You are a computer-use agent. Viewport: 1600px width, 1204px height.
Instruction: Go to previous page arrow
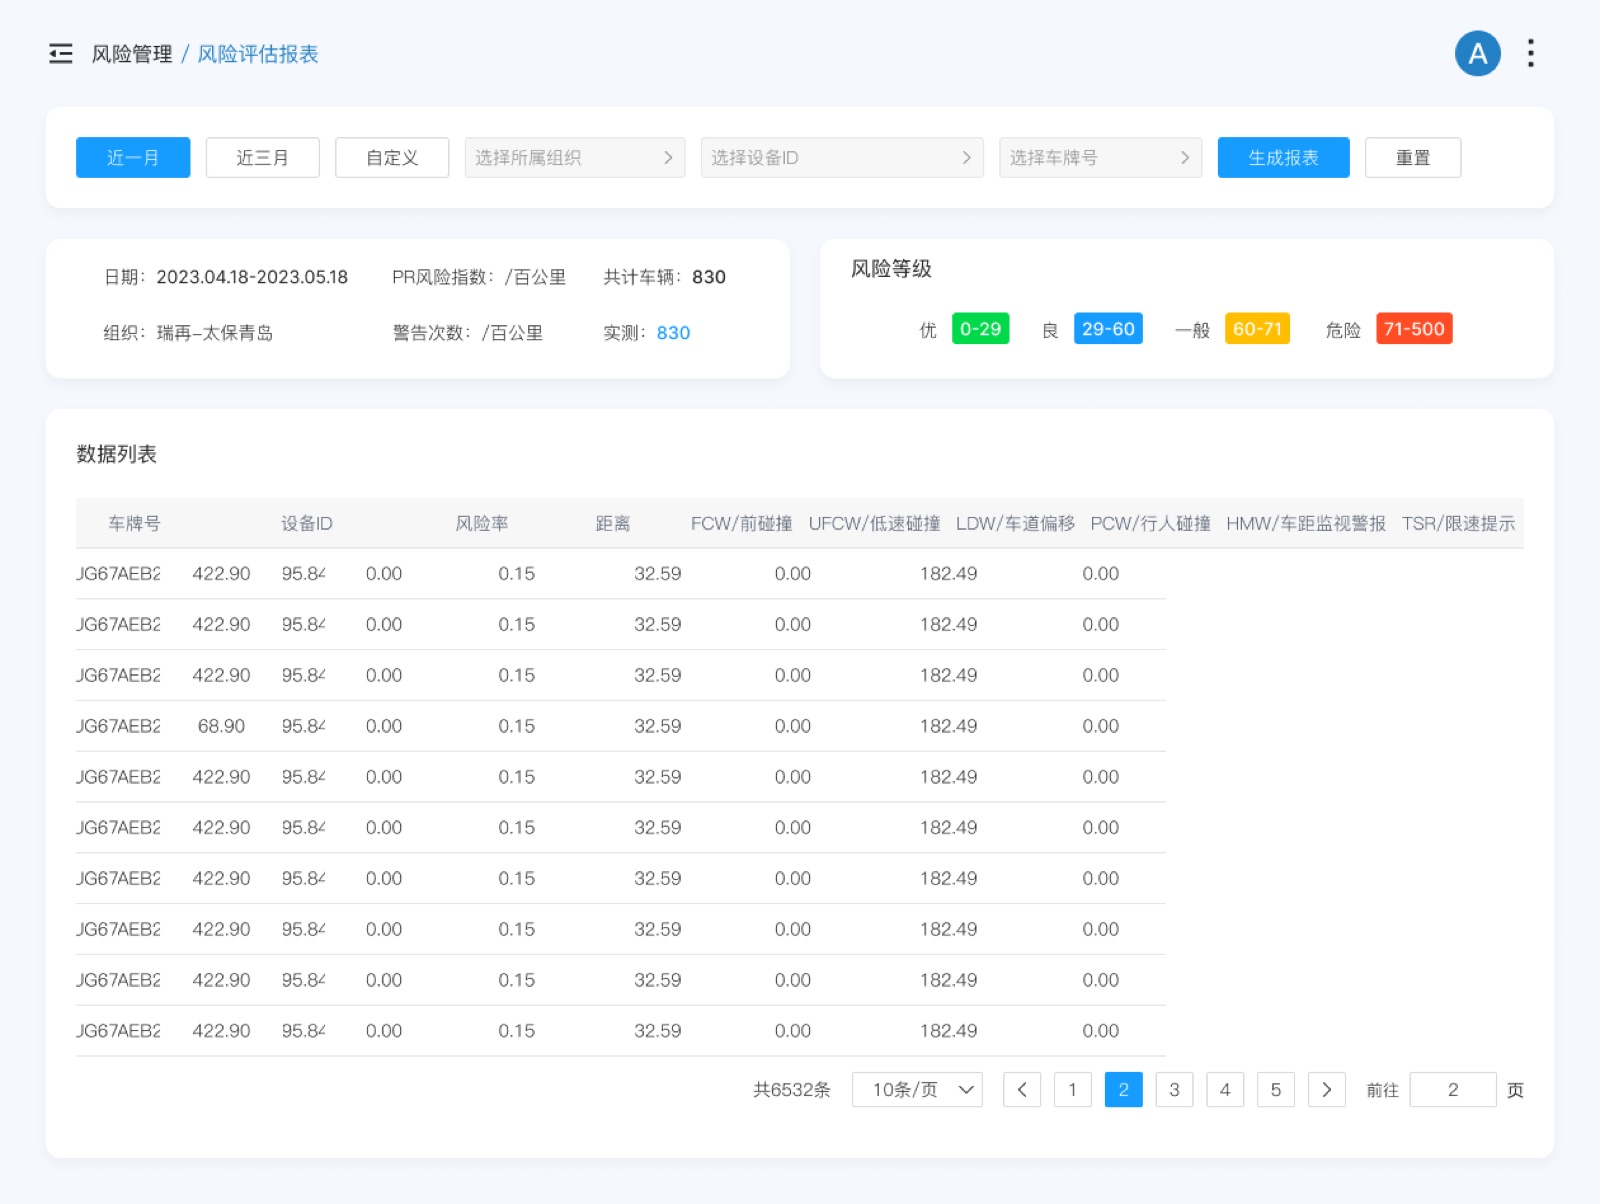[1022, 1090]
